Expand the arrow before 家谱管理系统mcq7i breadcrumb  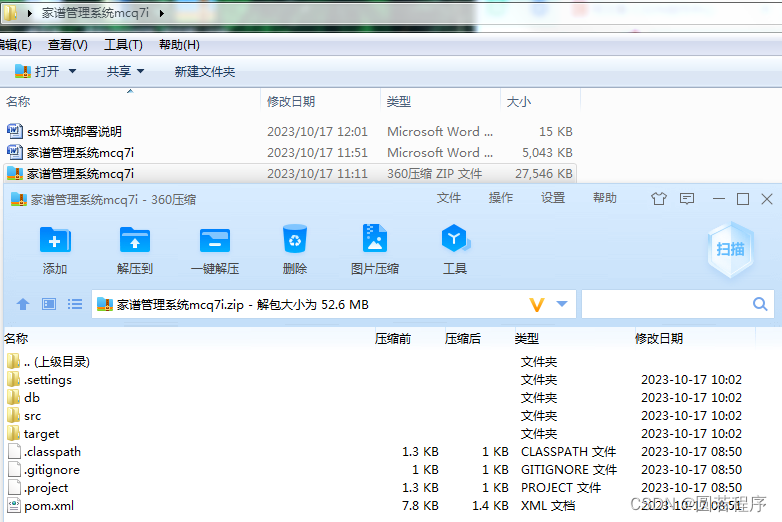(30, 13)
